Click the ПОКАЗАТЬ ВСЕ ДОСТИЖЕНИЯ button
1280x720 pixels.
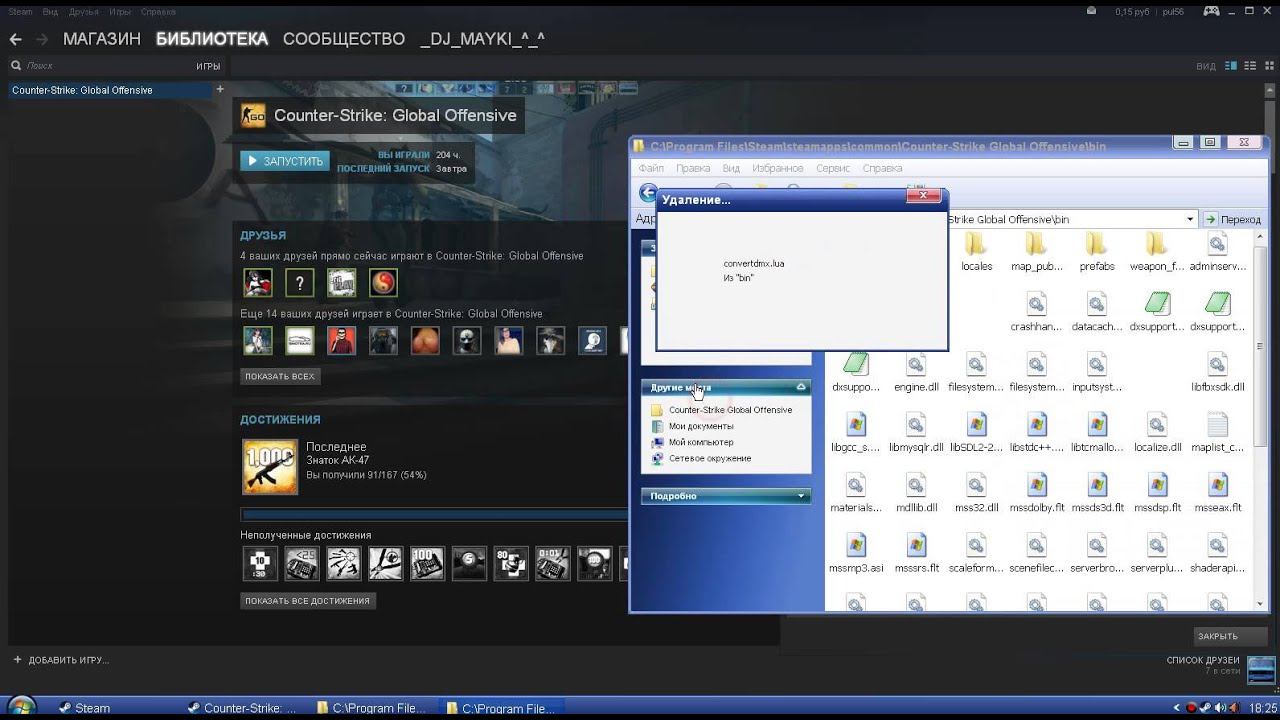pyautogui.click(x=308, y=601)
